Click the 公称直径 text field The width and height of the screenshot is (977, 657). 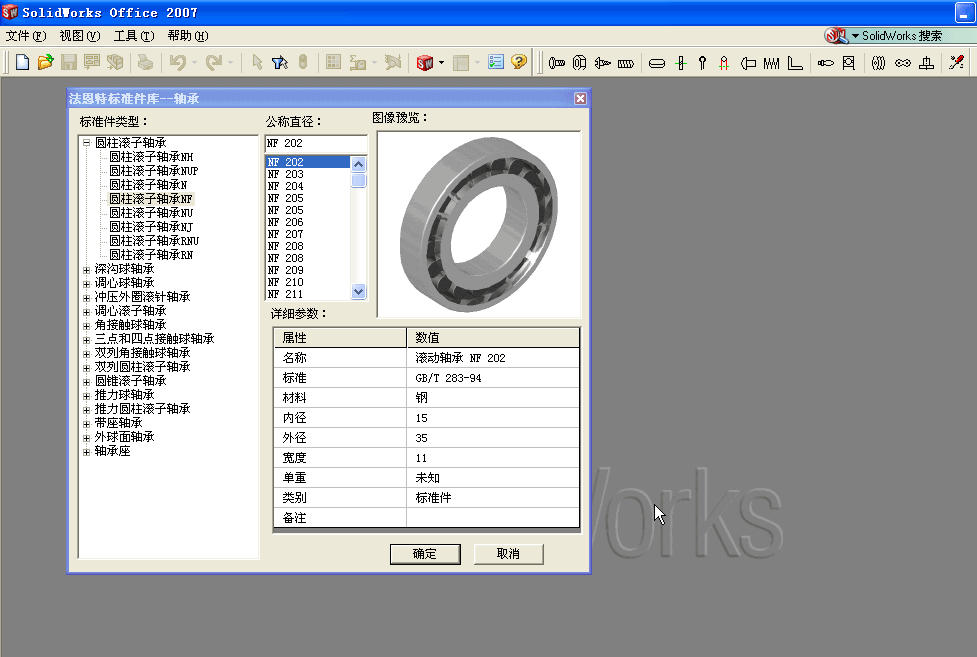tap(316, 143)
